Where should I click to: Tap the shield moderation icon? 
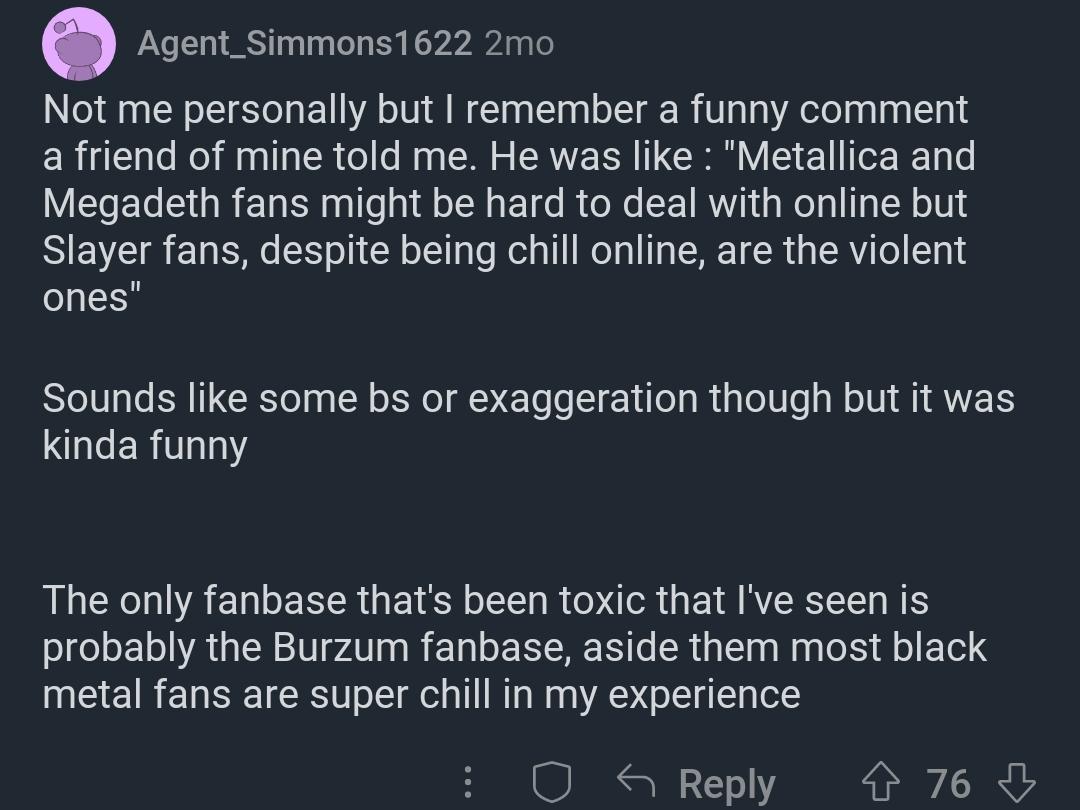550,782
